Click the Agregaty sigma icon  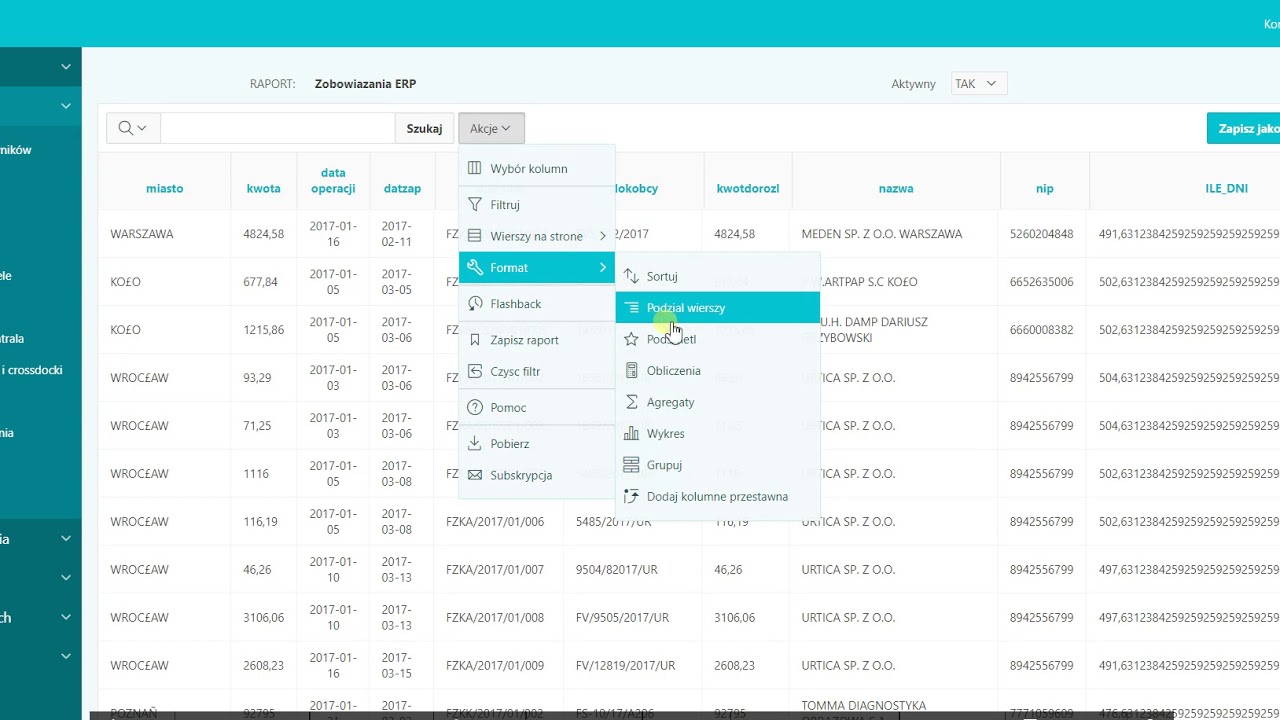(x=631, y=402)
